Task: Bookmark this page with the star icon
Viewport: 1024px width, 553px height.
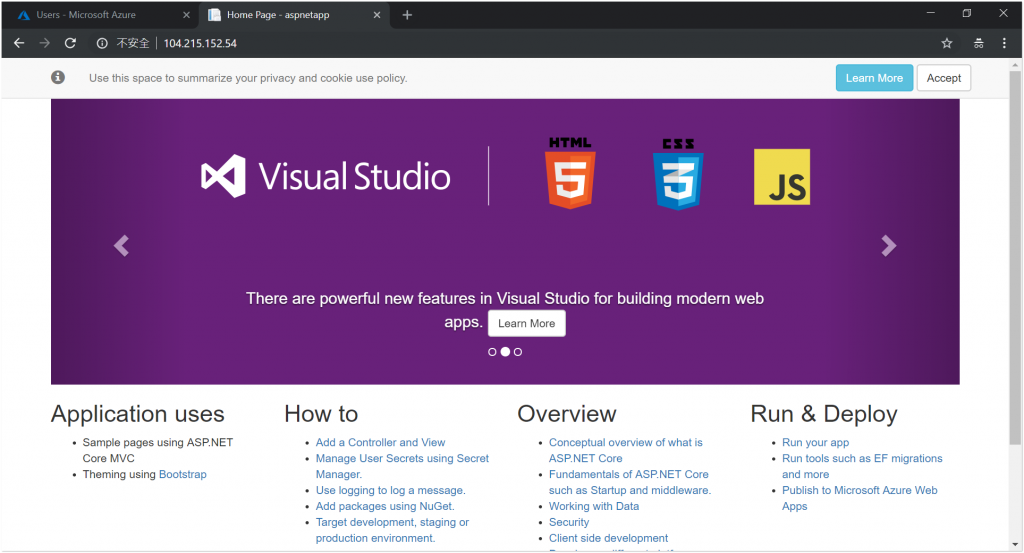Action: 946,43
